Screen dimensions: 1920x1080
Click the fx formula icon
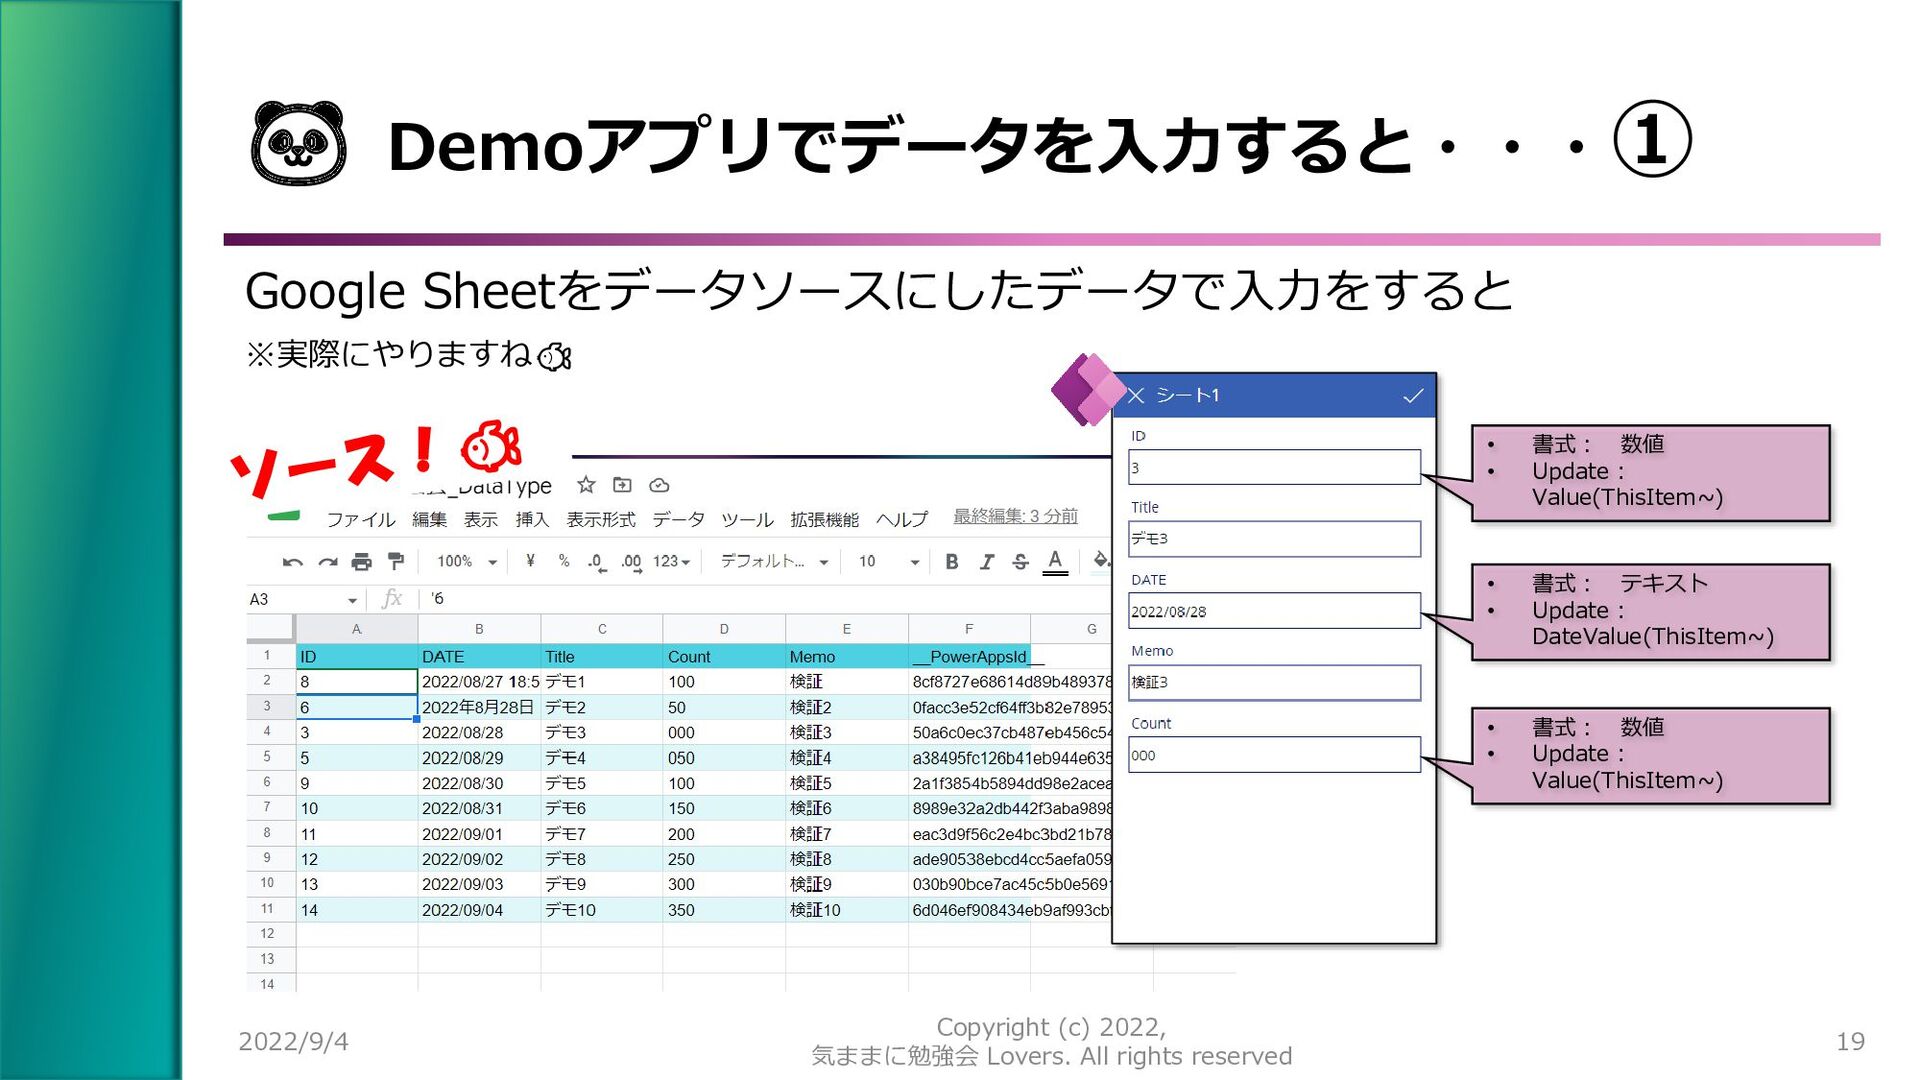click(x=392, y=598)
